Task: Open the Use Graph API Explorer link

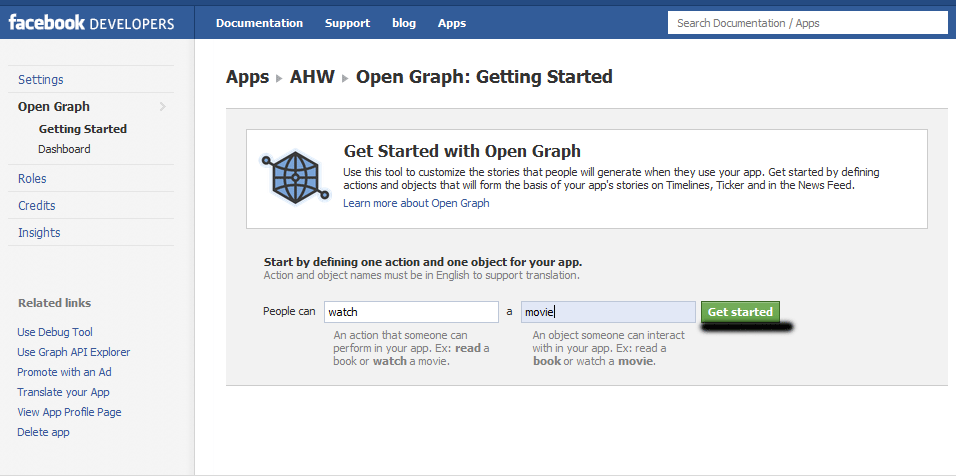Action: (x=74, y=352)
